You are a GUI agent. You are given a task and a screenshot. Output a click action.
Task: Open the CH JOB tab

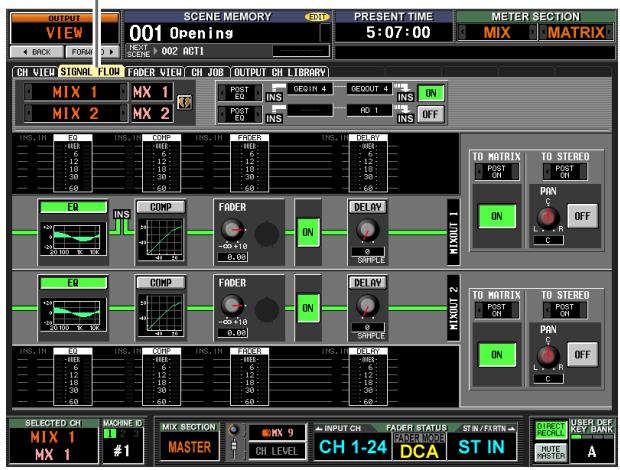[207, 72]
